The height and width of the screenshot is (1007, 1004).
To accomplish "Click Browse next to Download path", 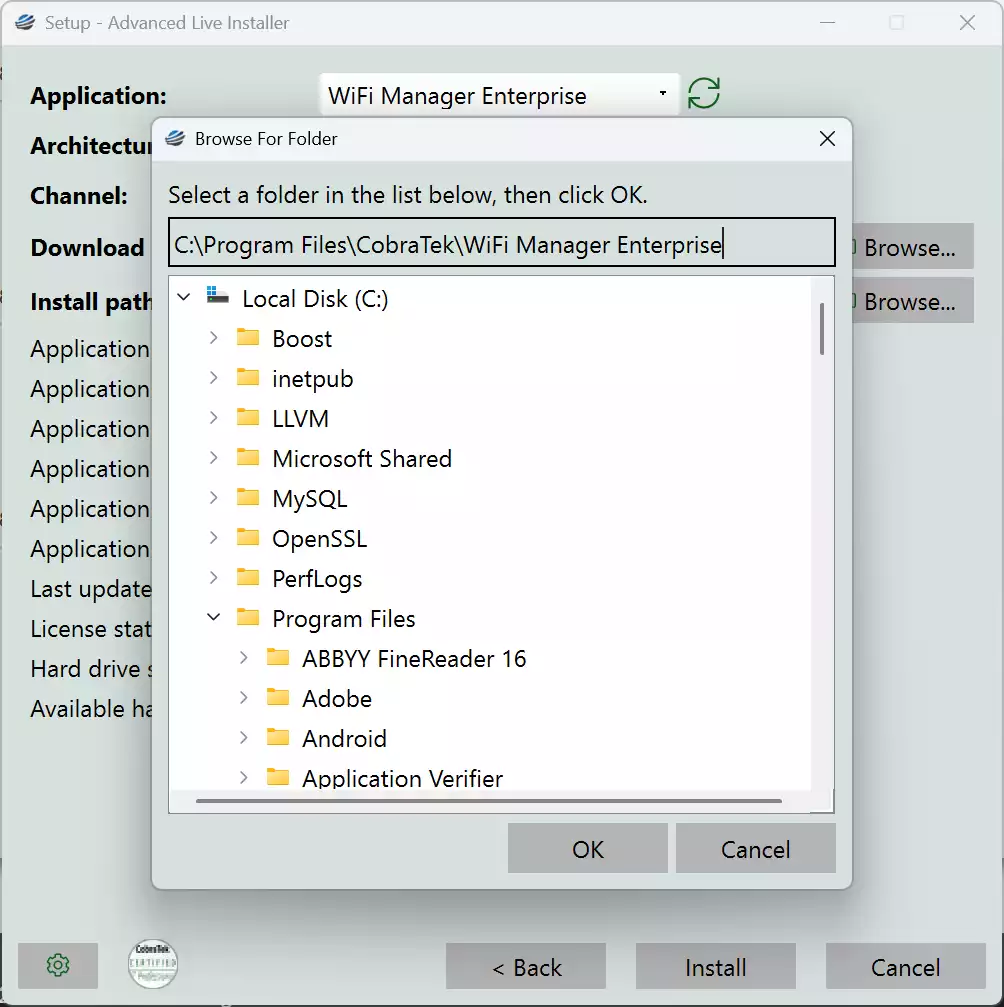I will tap(912, 247).
